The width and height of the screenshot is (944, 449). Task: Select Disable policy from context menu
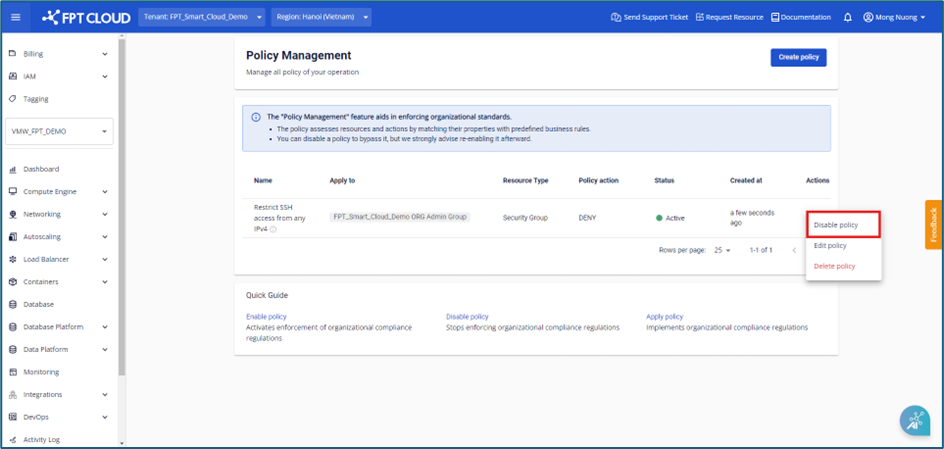click(836, 225)
